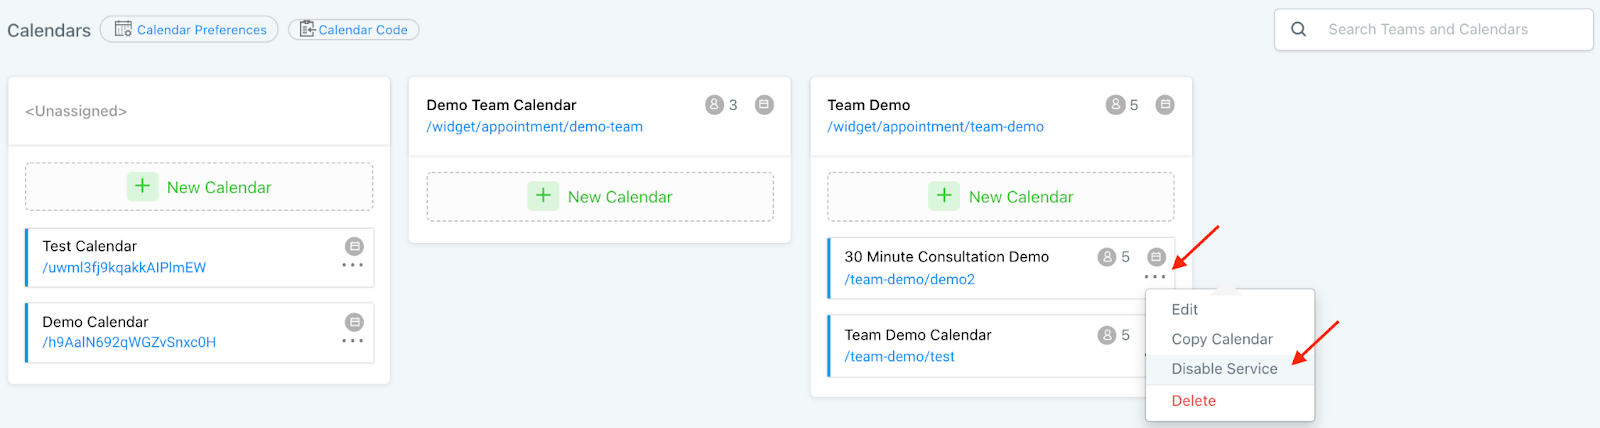This screenshot has width=1600, height=428.
Task: Open 30 Minute Consultation Demo options menu
Action: pyautogui.click(x=1155, y=277)
